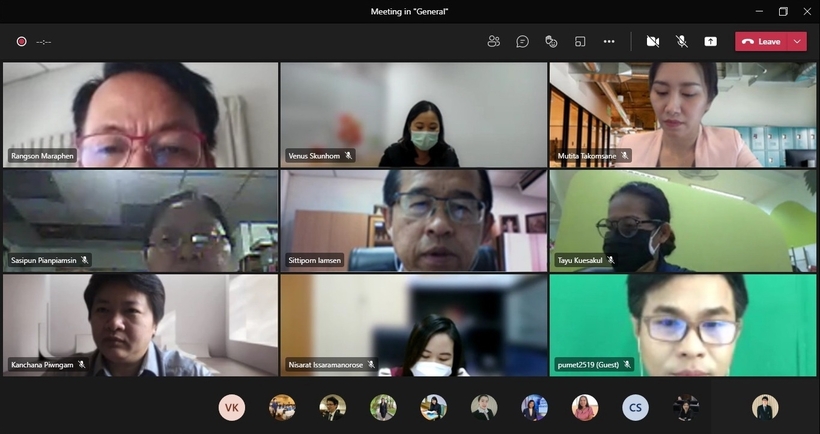Image resolution: width=820 pixels, height=434 pixels.
Task: Click the fourth participant avatar with green background
Action: click(383, 408)
